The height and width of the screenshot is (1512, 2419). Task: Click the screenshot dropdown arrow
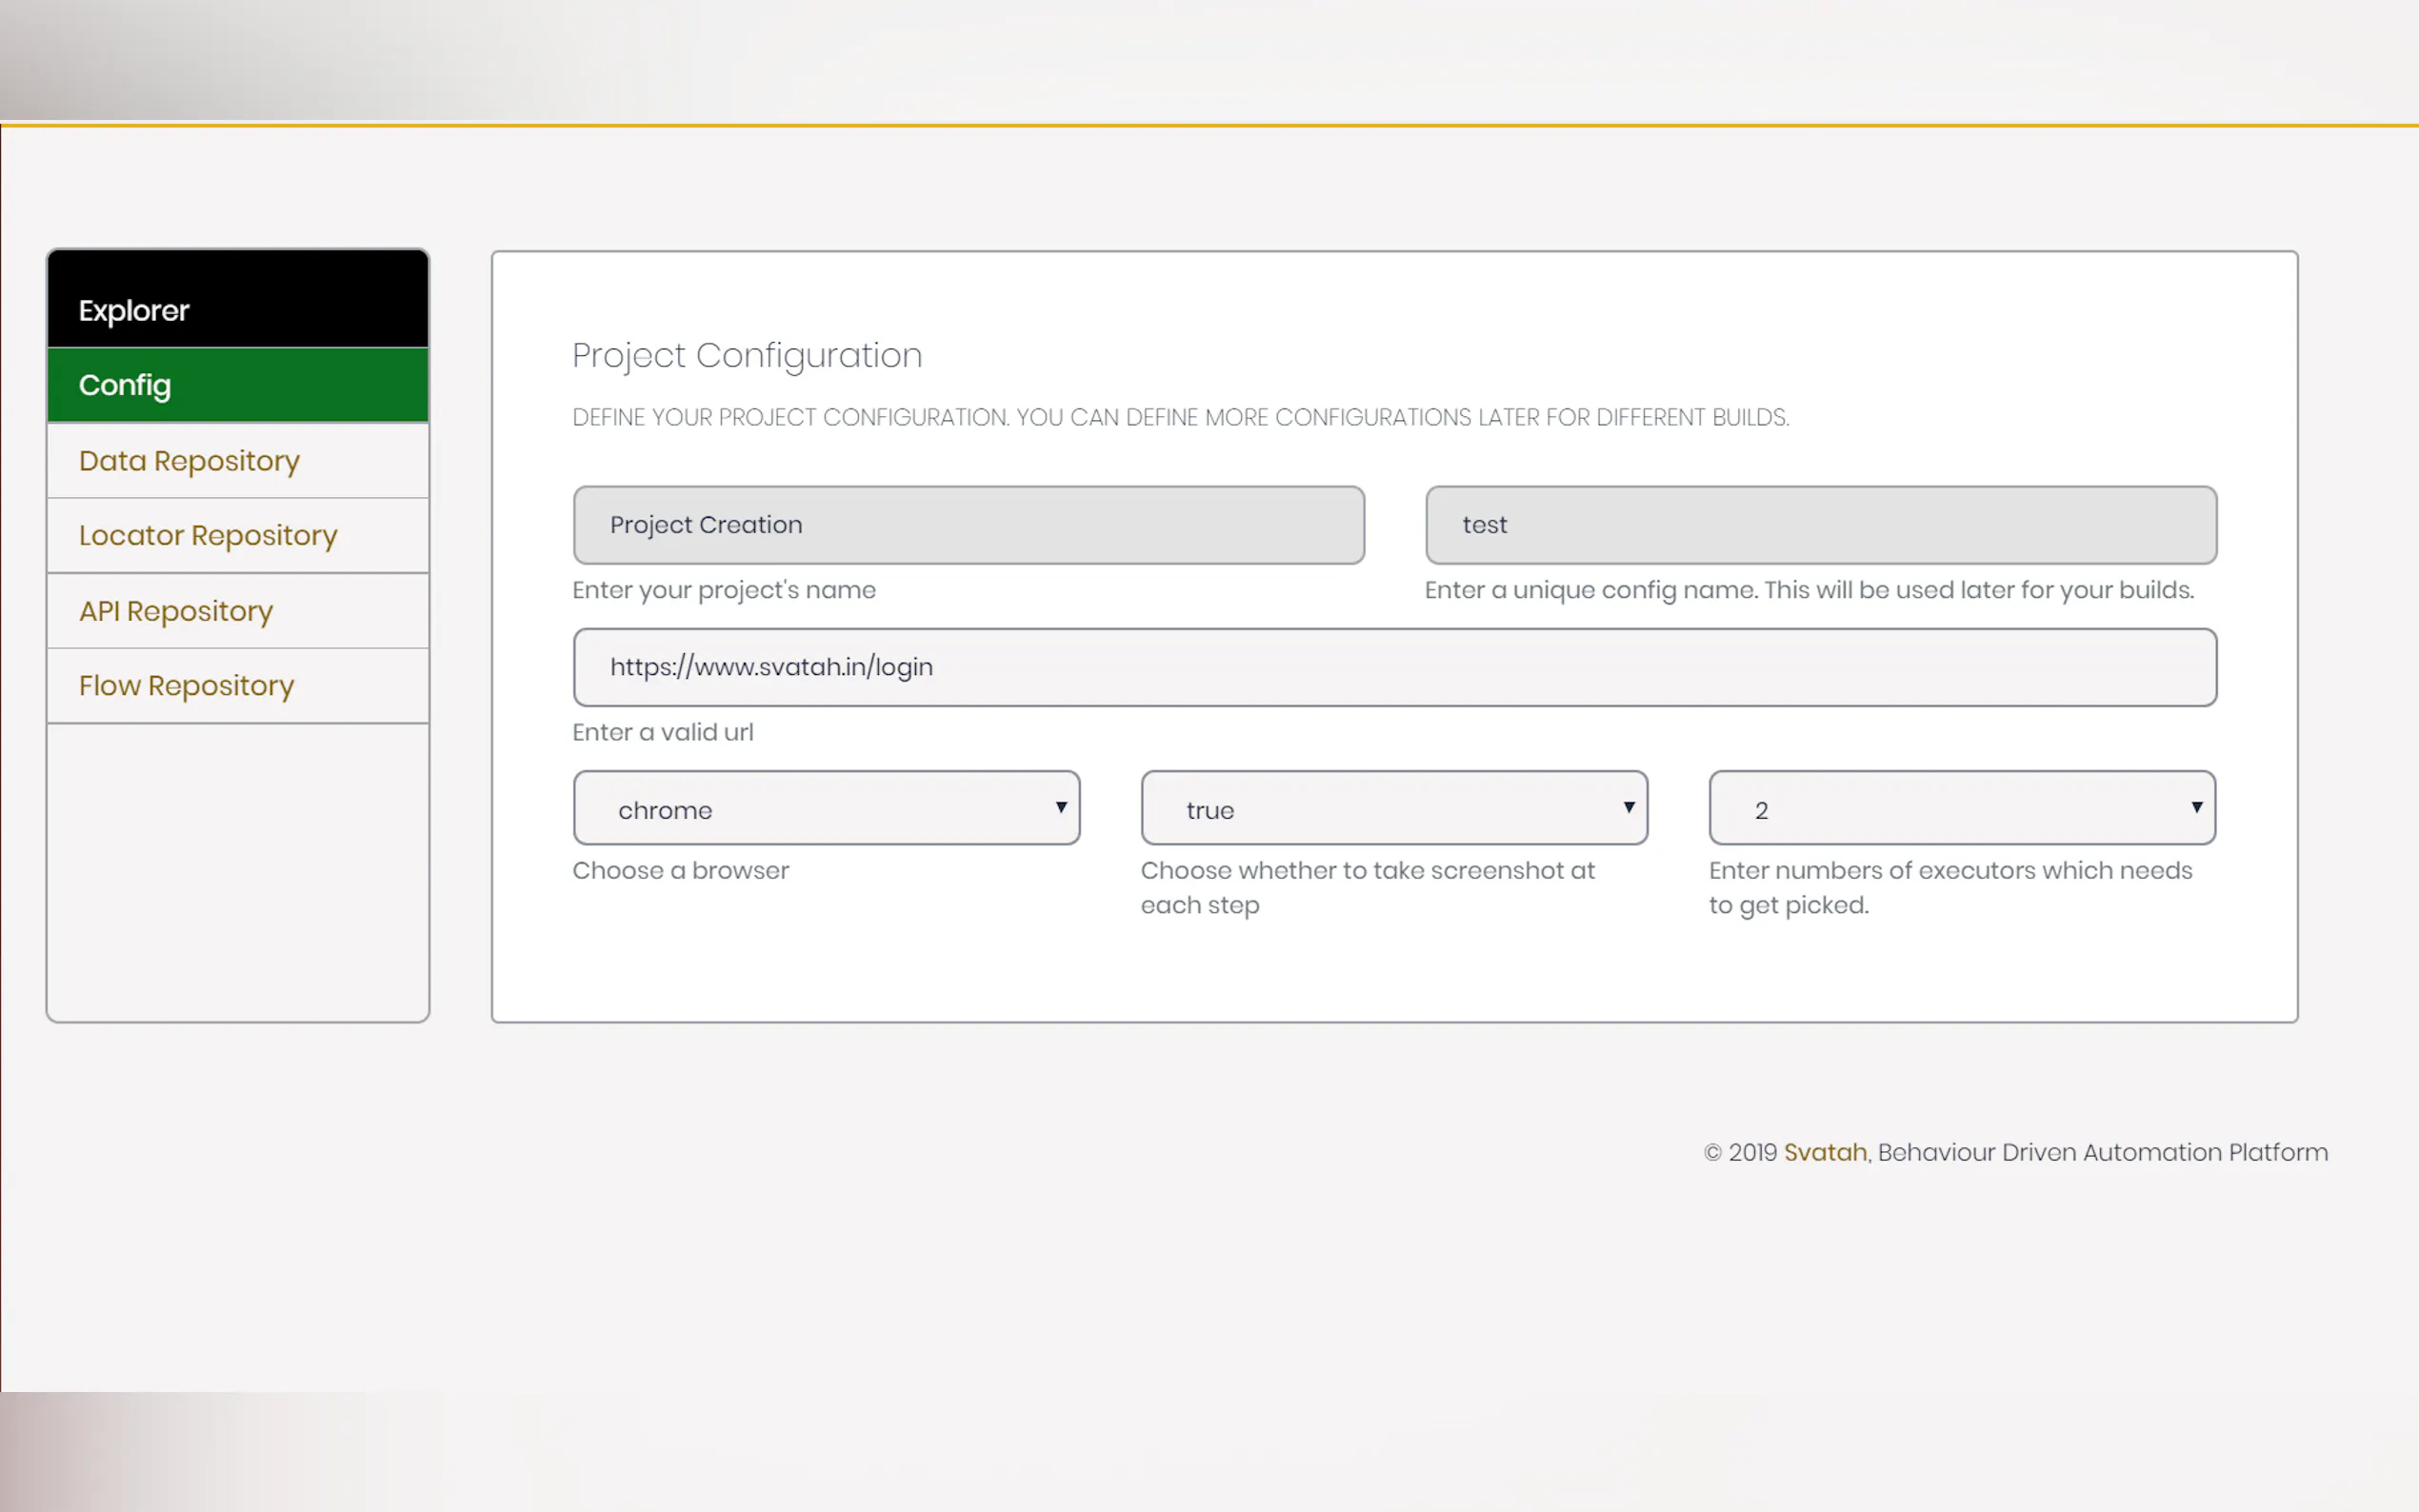coord(1628,807)
